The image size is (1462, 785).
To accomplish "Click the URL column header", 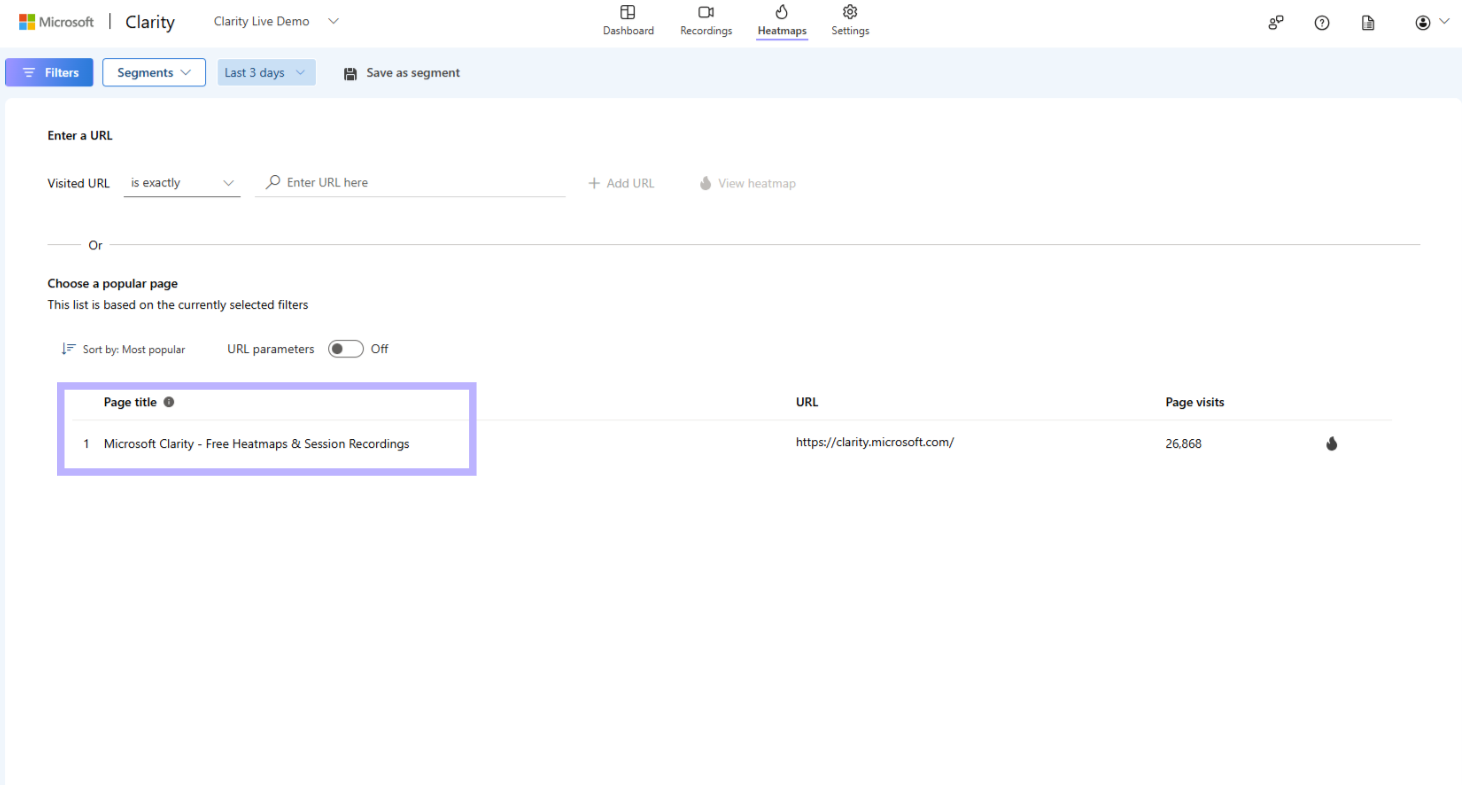I will (807, 402).
